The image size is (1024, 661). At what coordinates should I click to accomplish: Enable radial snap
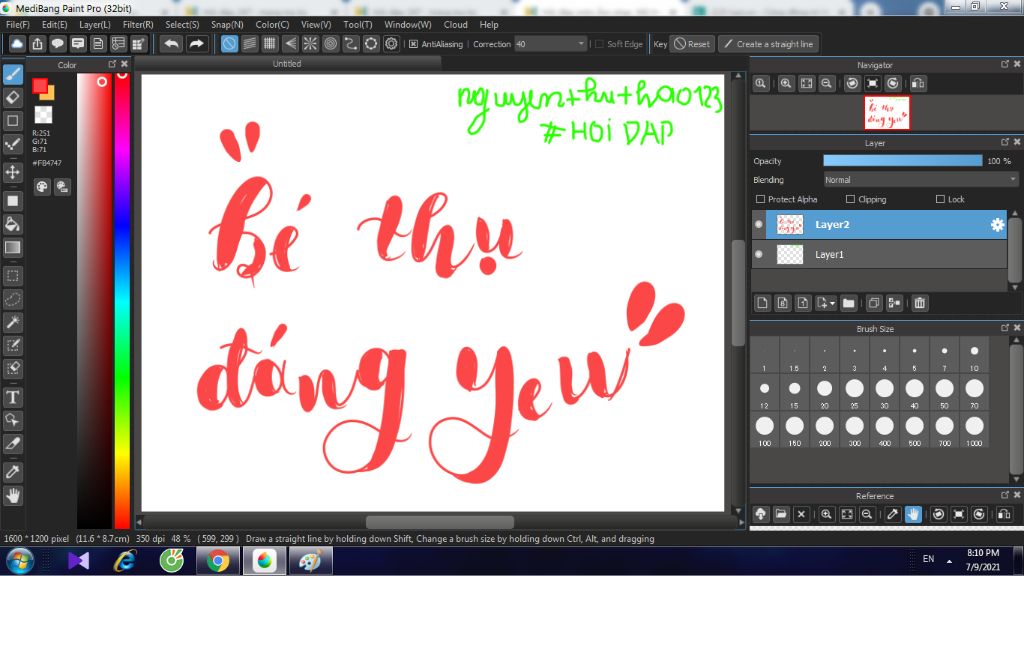(310, 44)
